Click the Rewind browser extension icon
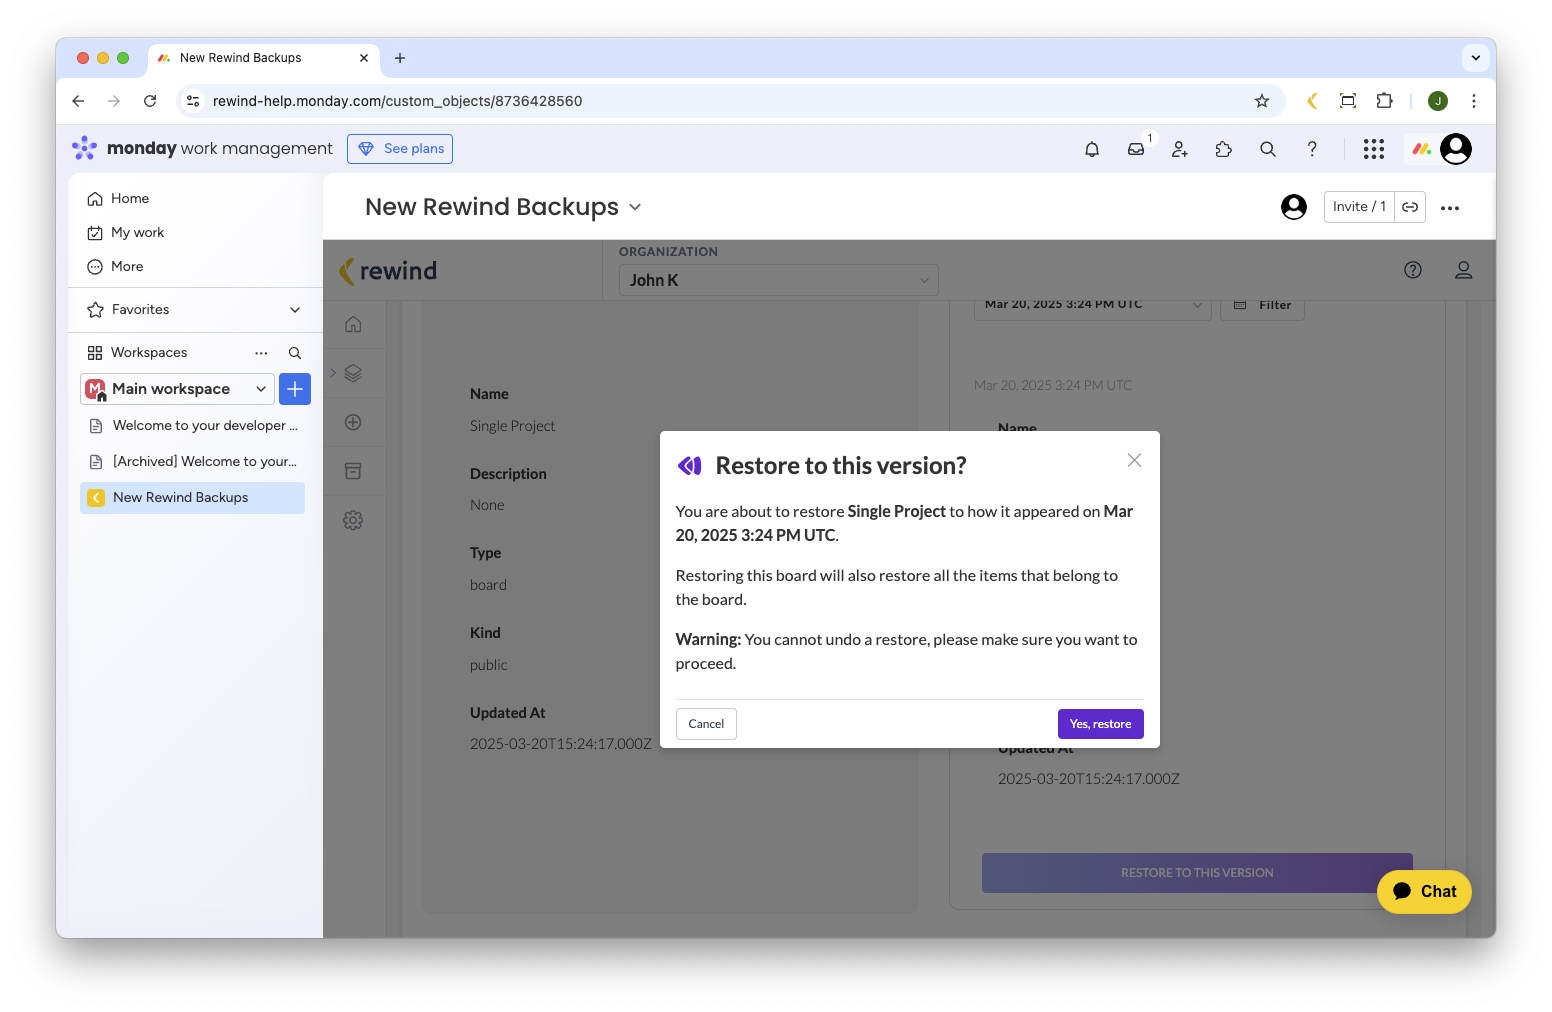This screenshot has height=1012, width=1552. point(1312,101)
